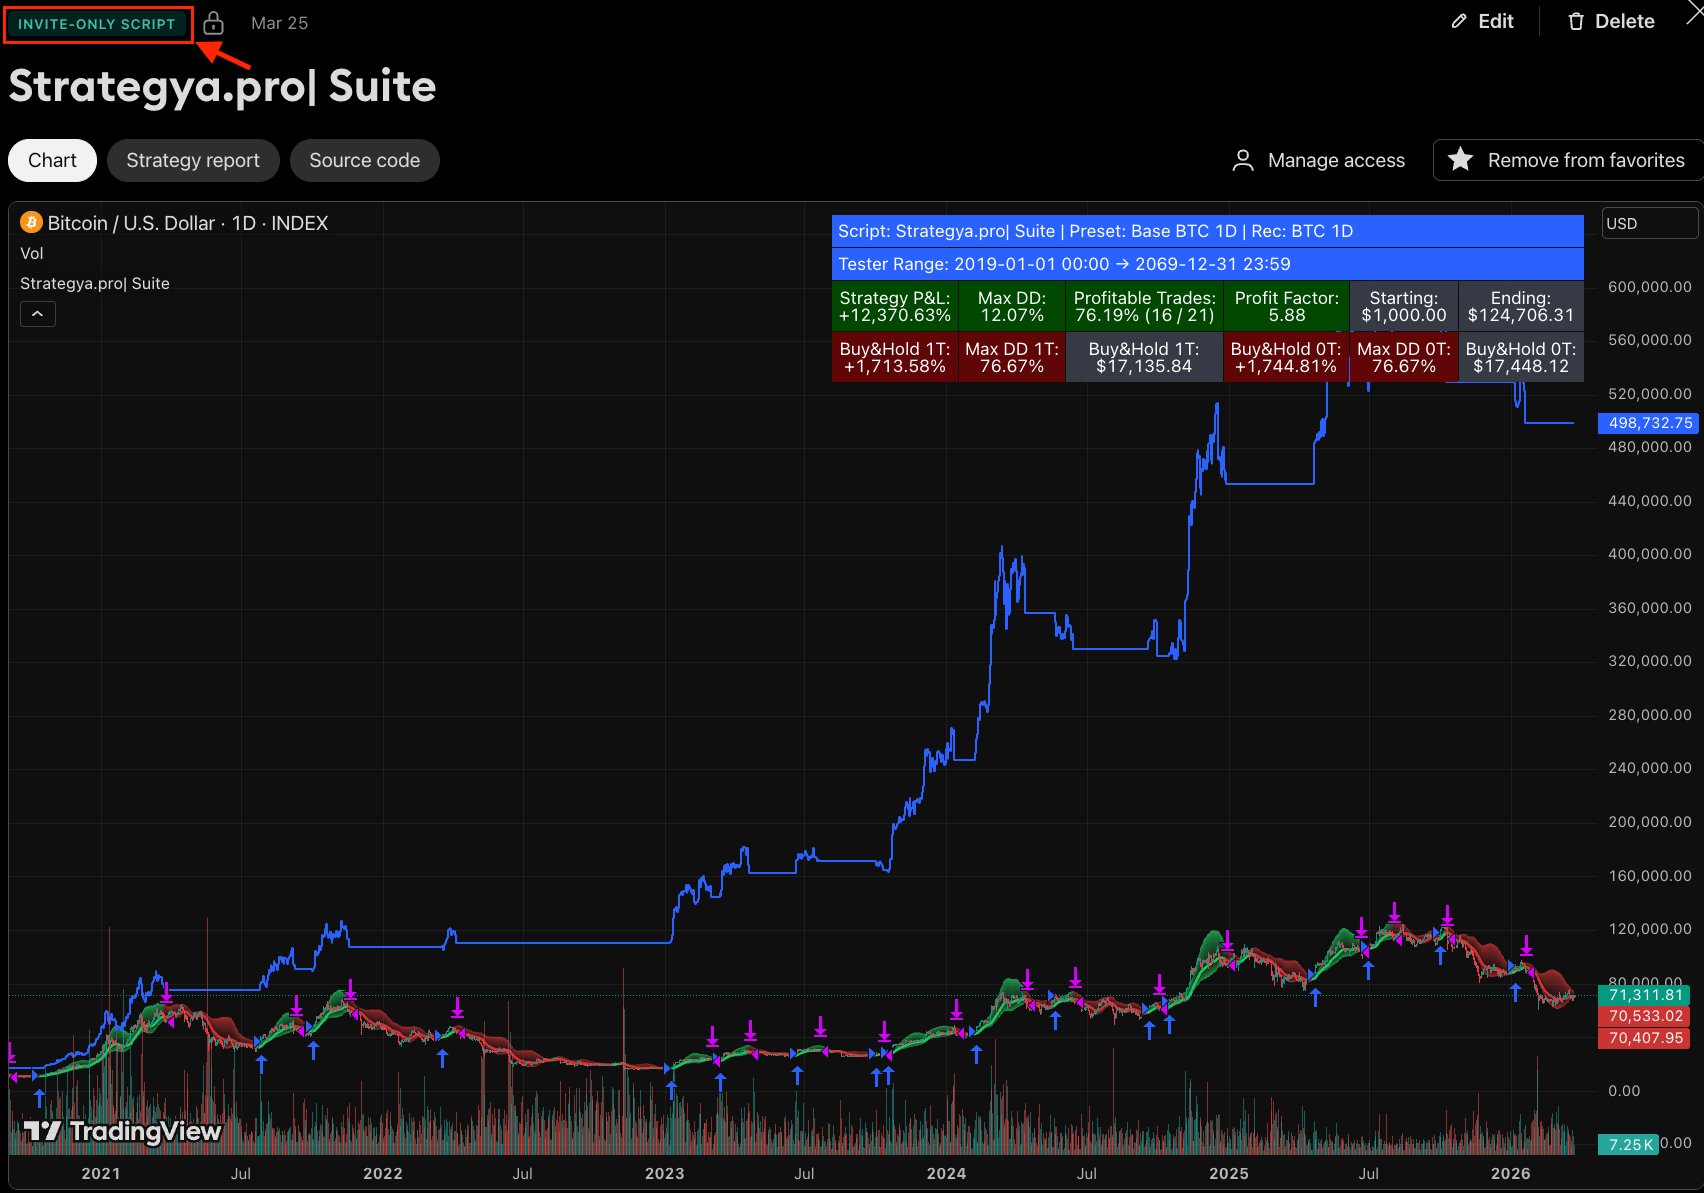Click the 2021 label on time axis
Screen dimensions: 1704x1193
(101, 1173)
